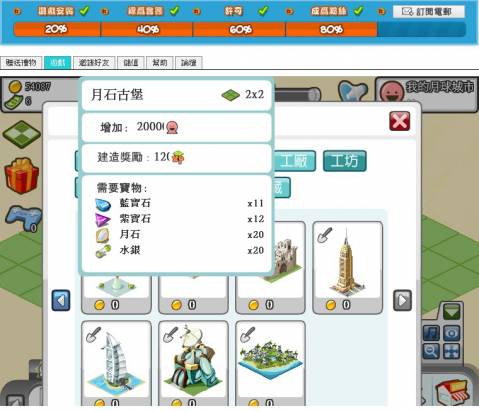Click the 80% progress bar segment

(331, 29)
